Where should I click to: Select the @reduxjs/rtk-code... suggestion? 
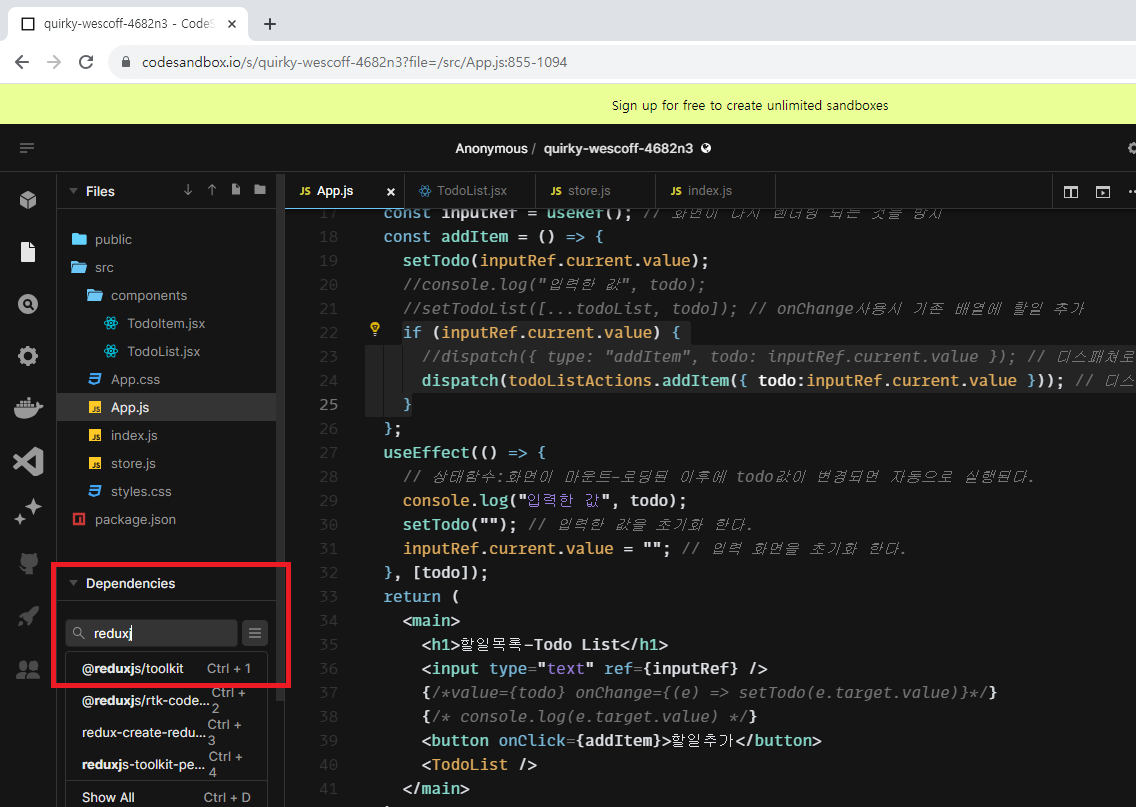[167, 701]
